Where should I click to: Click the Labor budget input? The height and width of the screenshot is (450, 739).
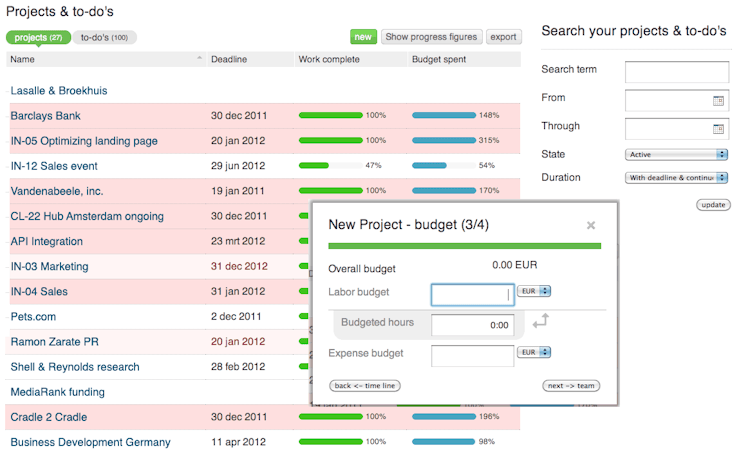coord(472,295)
